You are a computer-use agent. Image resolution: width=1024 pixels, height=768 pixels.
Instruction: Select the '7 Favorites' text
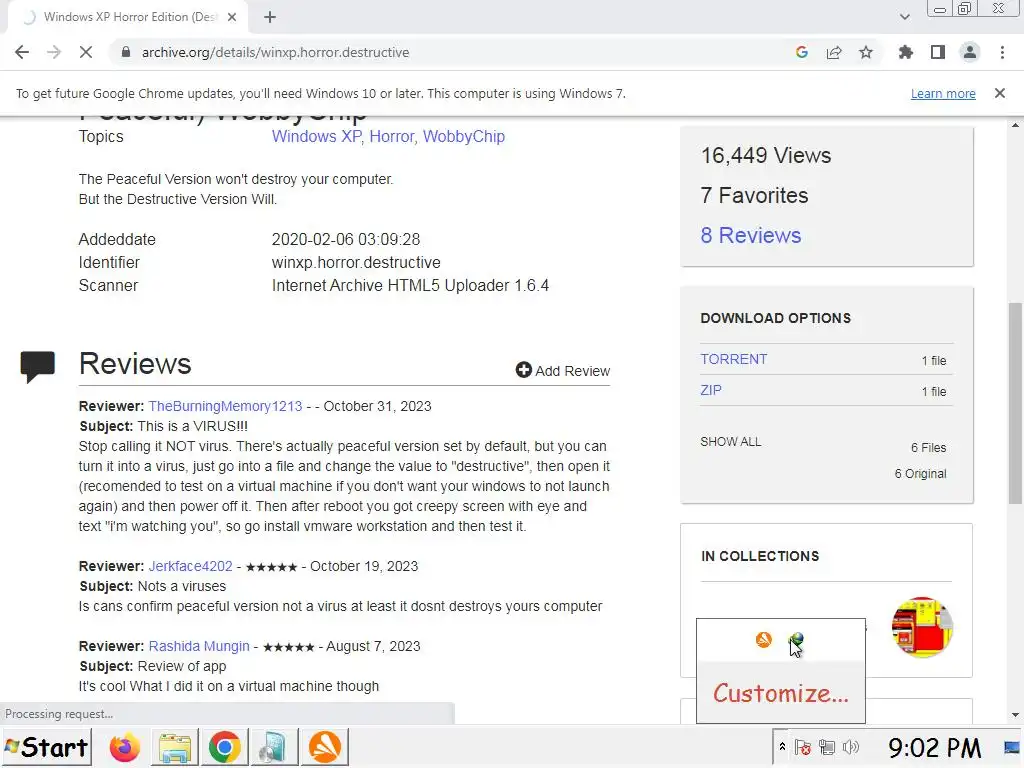pos(754,195)
